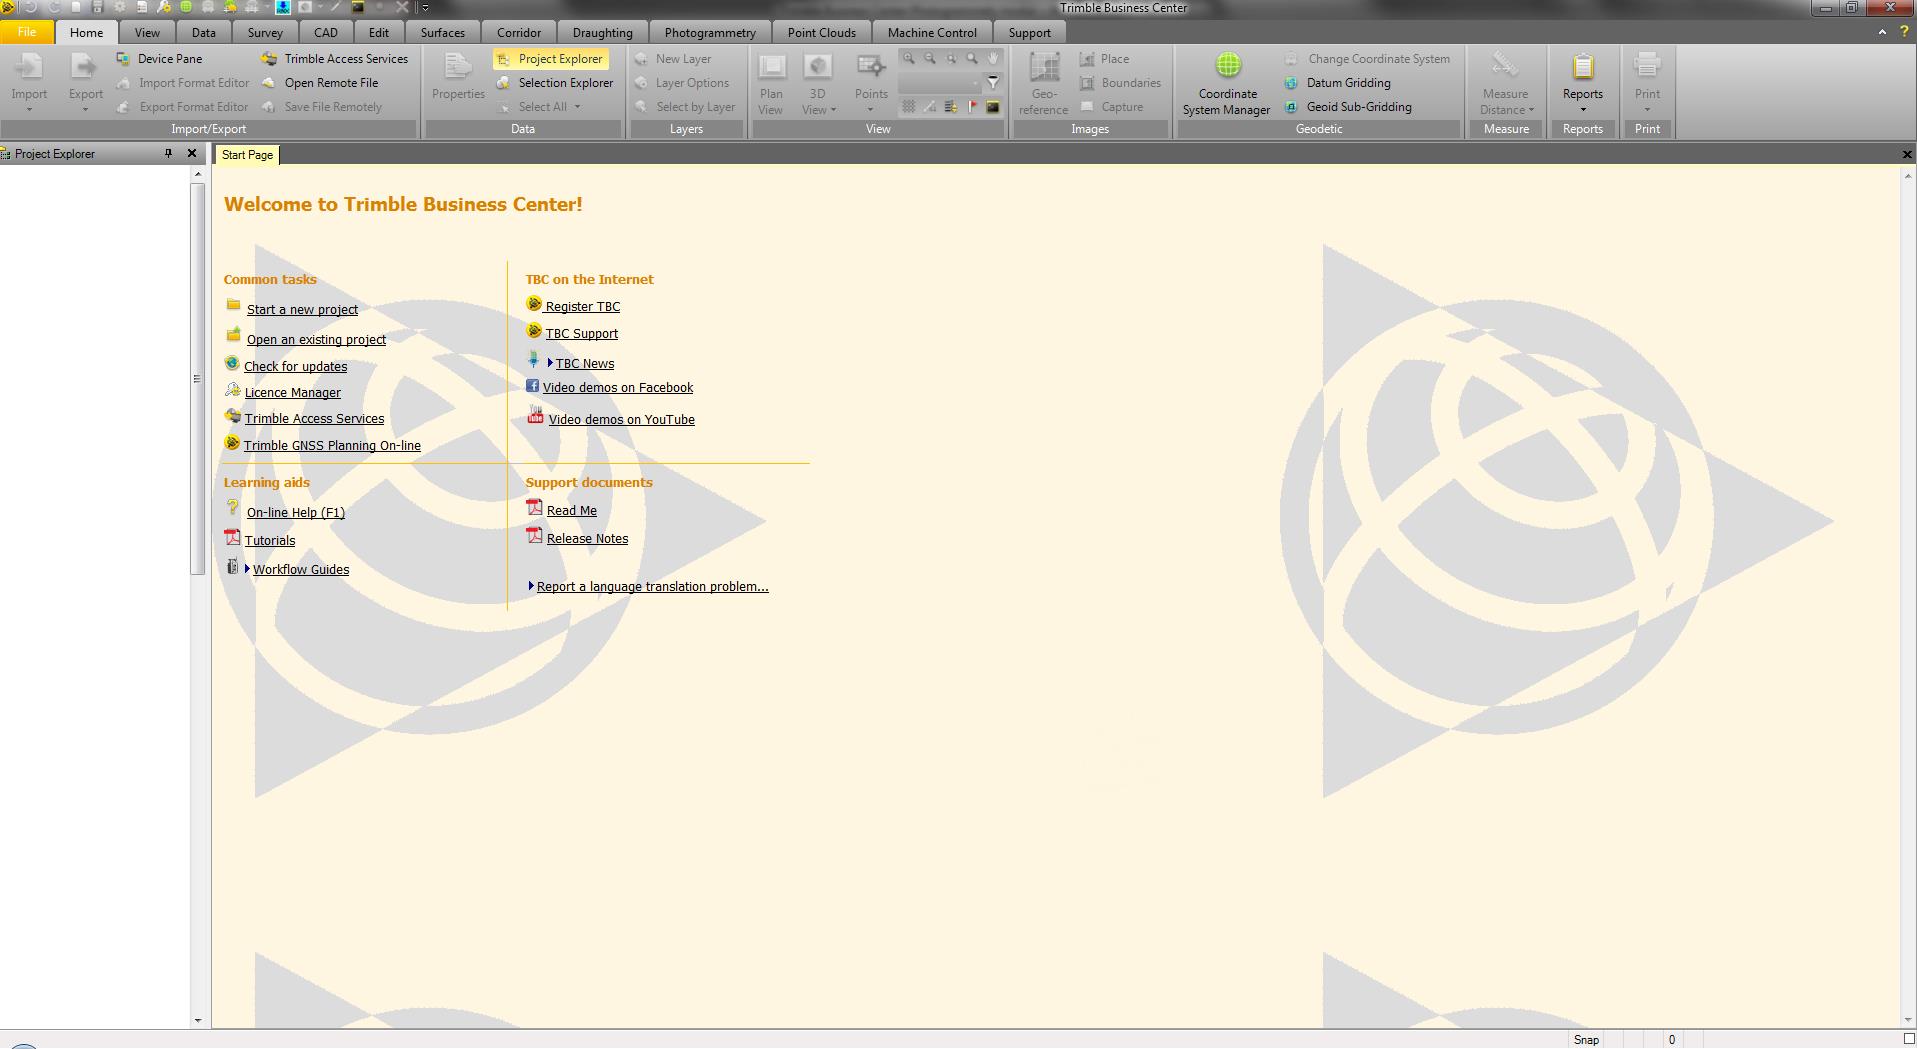Open Licence Manager link

point(292,393)
